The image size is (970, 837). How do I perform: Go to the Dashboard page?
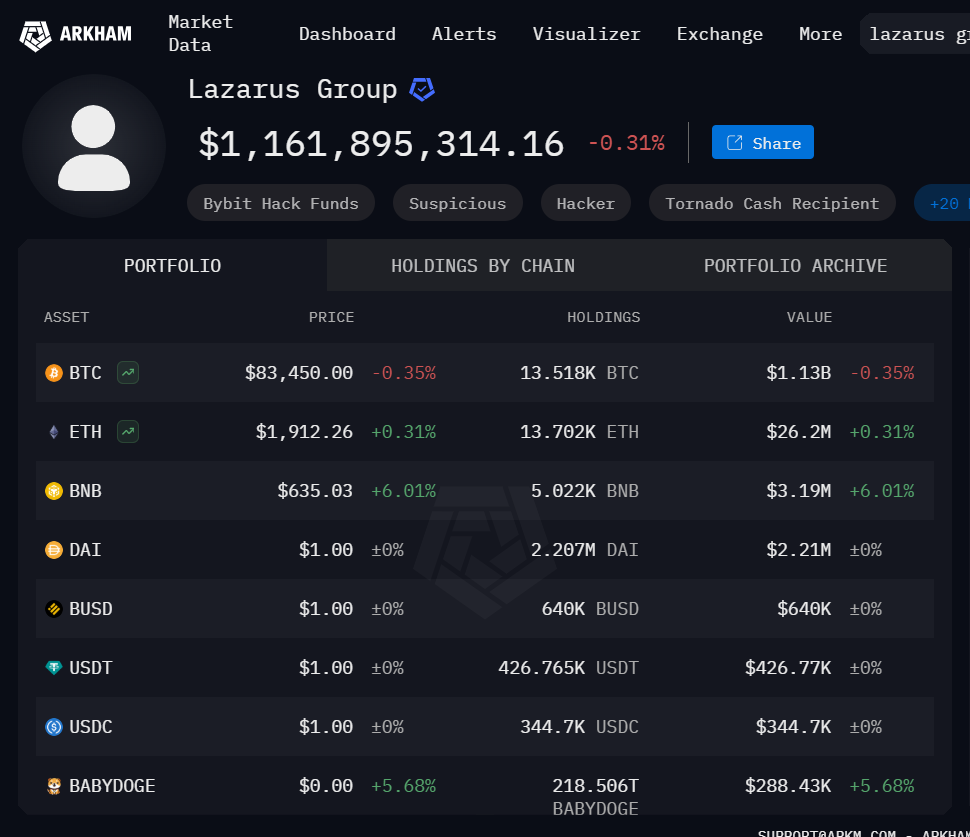pos(347,34)
